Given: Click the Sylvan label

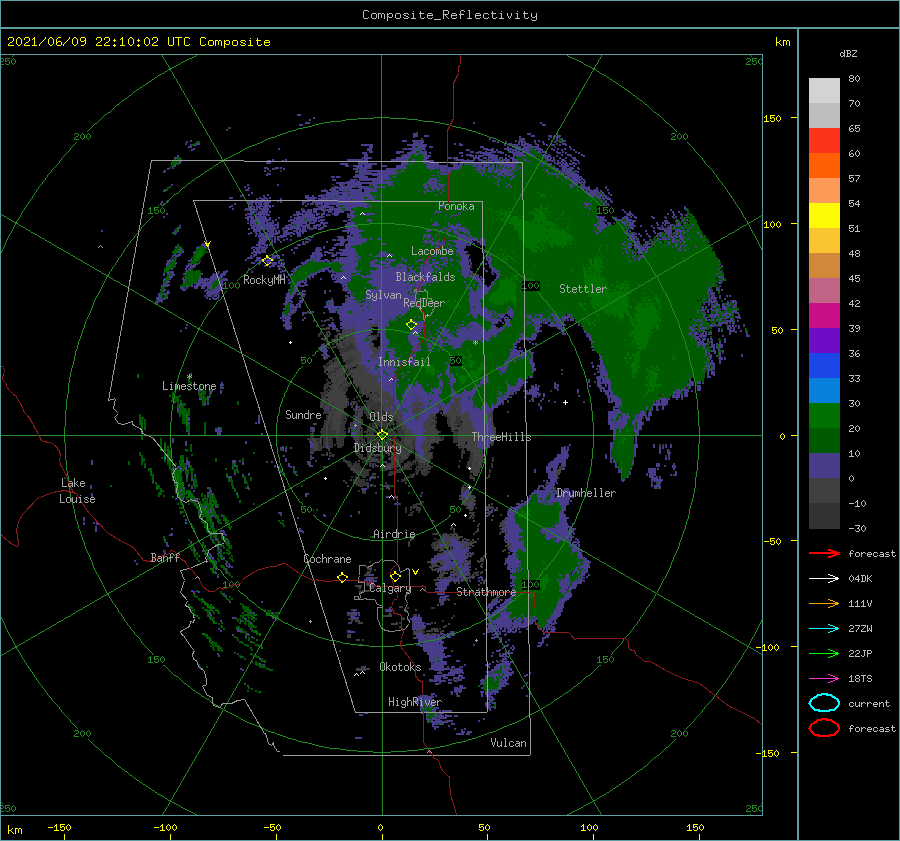Looking at the screenshot, I should 383,295.
